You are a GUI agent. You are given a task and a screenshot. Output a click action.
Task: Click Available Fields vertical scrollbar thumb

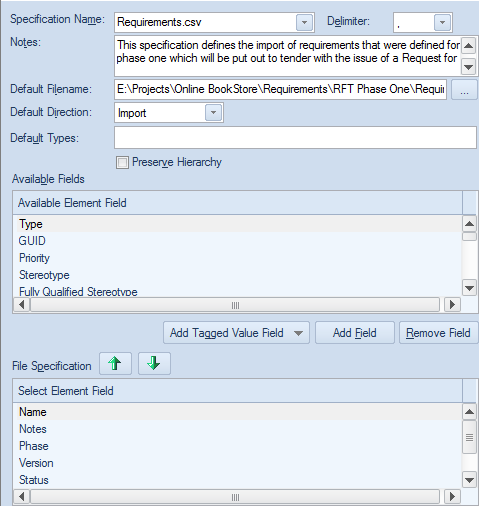(469, 236)
